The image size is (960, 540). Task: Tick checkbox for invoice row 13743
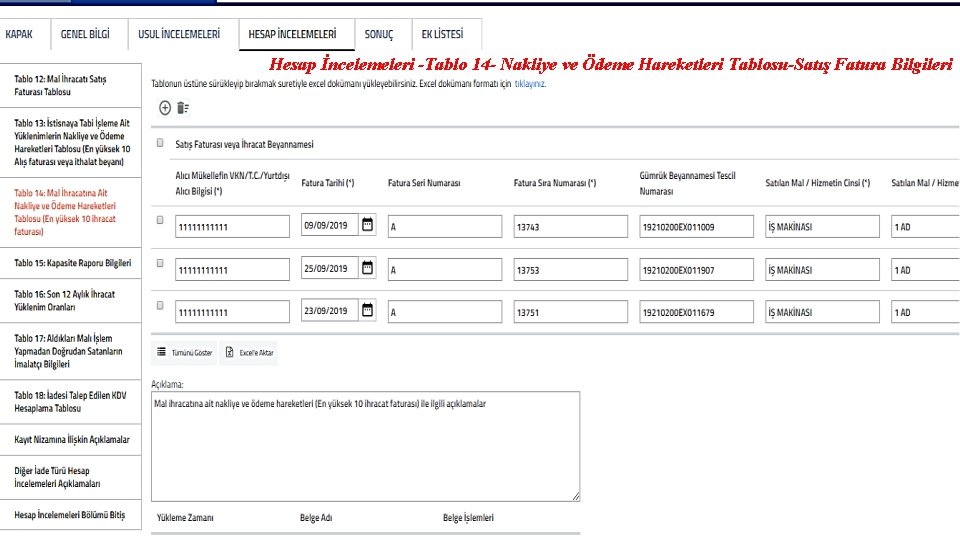tap(160, 220)
